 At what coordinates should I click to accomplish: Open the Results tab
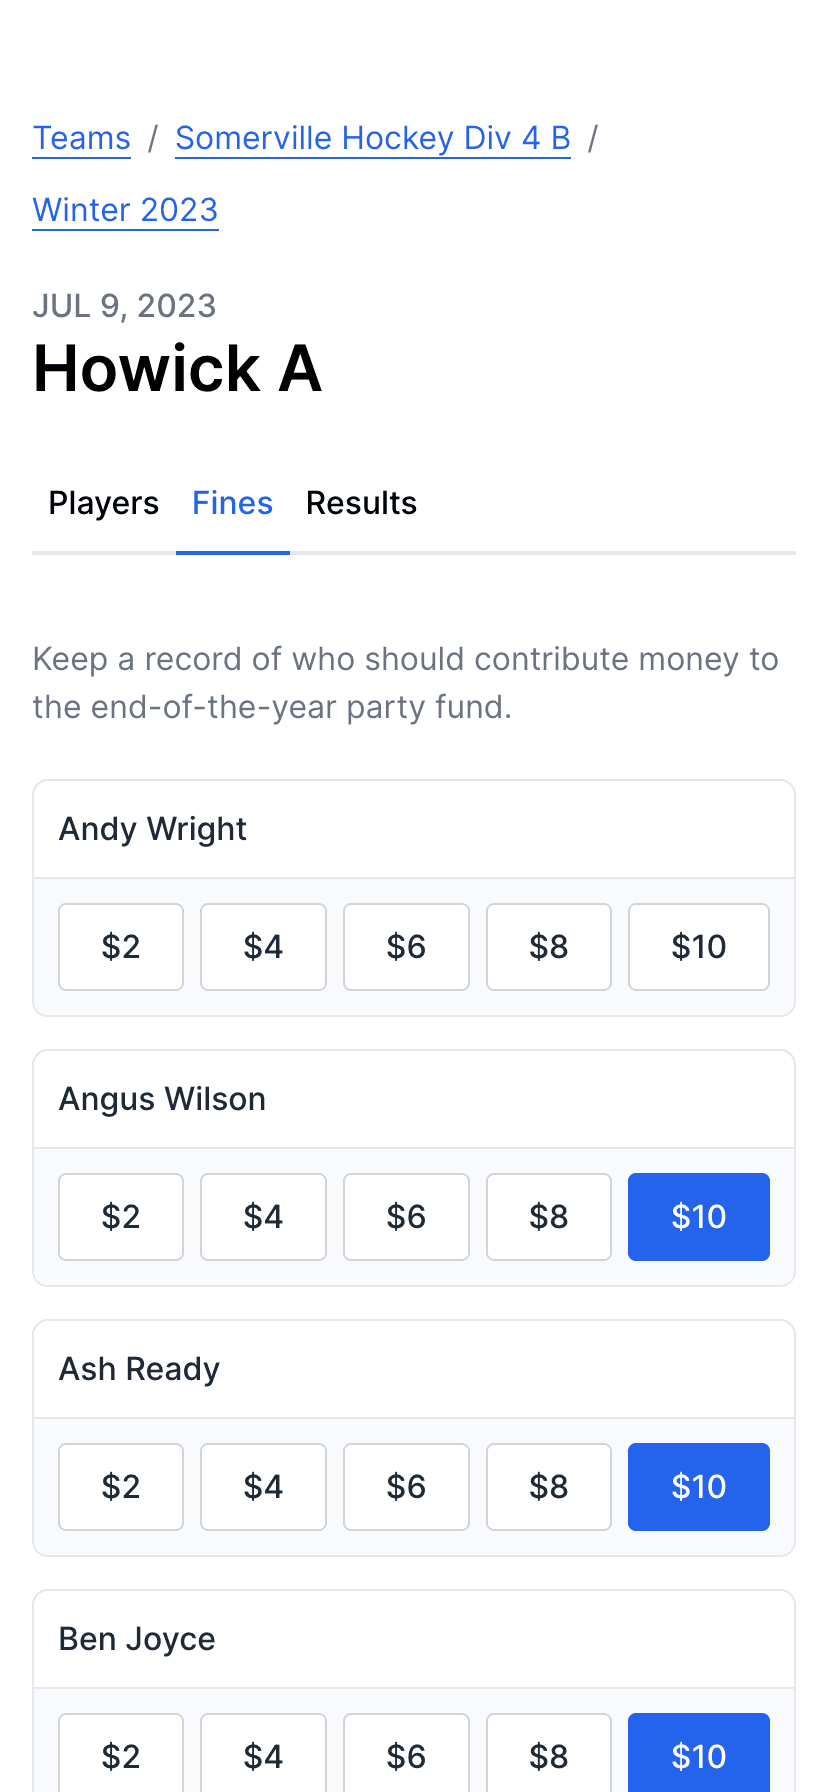361,503
